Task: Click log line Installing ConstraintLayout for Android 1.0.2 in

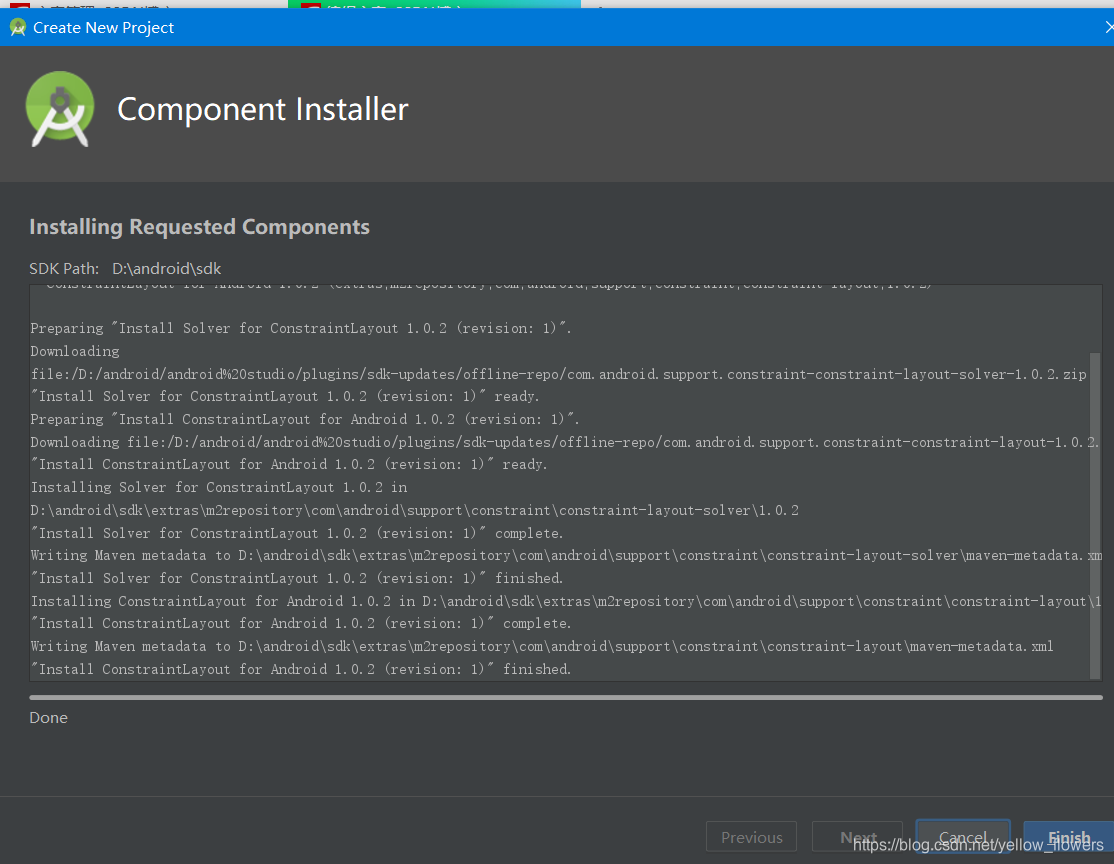Action: [566, 601]
